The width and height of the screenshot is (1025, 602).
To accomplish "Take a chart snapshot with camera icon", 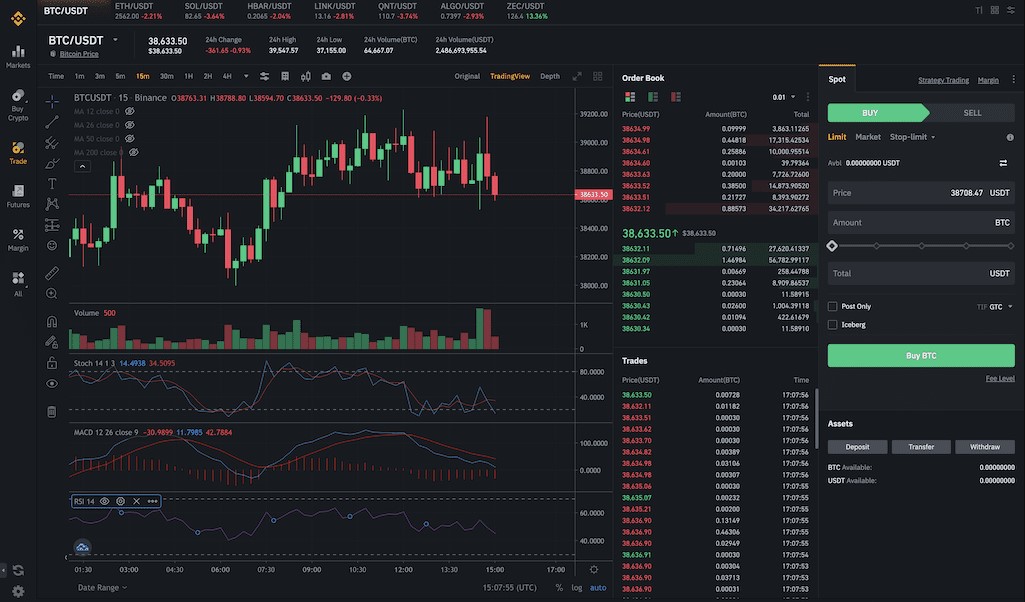I will (326, 76).
